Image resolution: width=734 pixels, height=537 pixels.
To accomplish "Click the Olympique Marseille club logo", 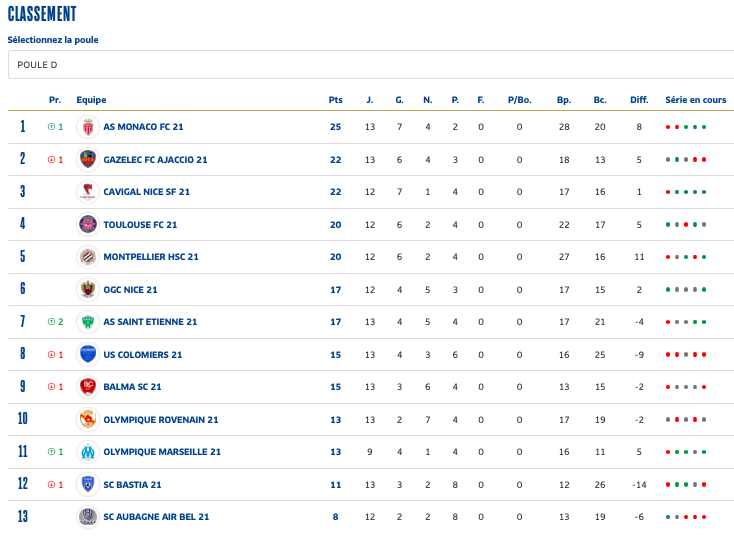I will 88,452.
